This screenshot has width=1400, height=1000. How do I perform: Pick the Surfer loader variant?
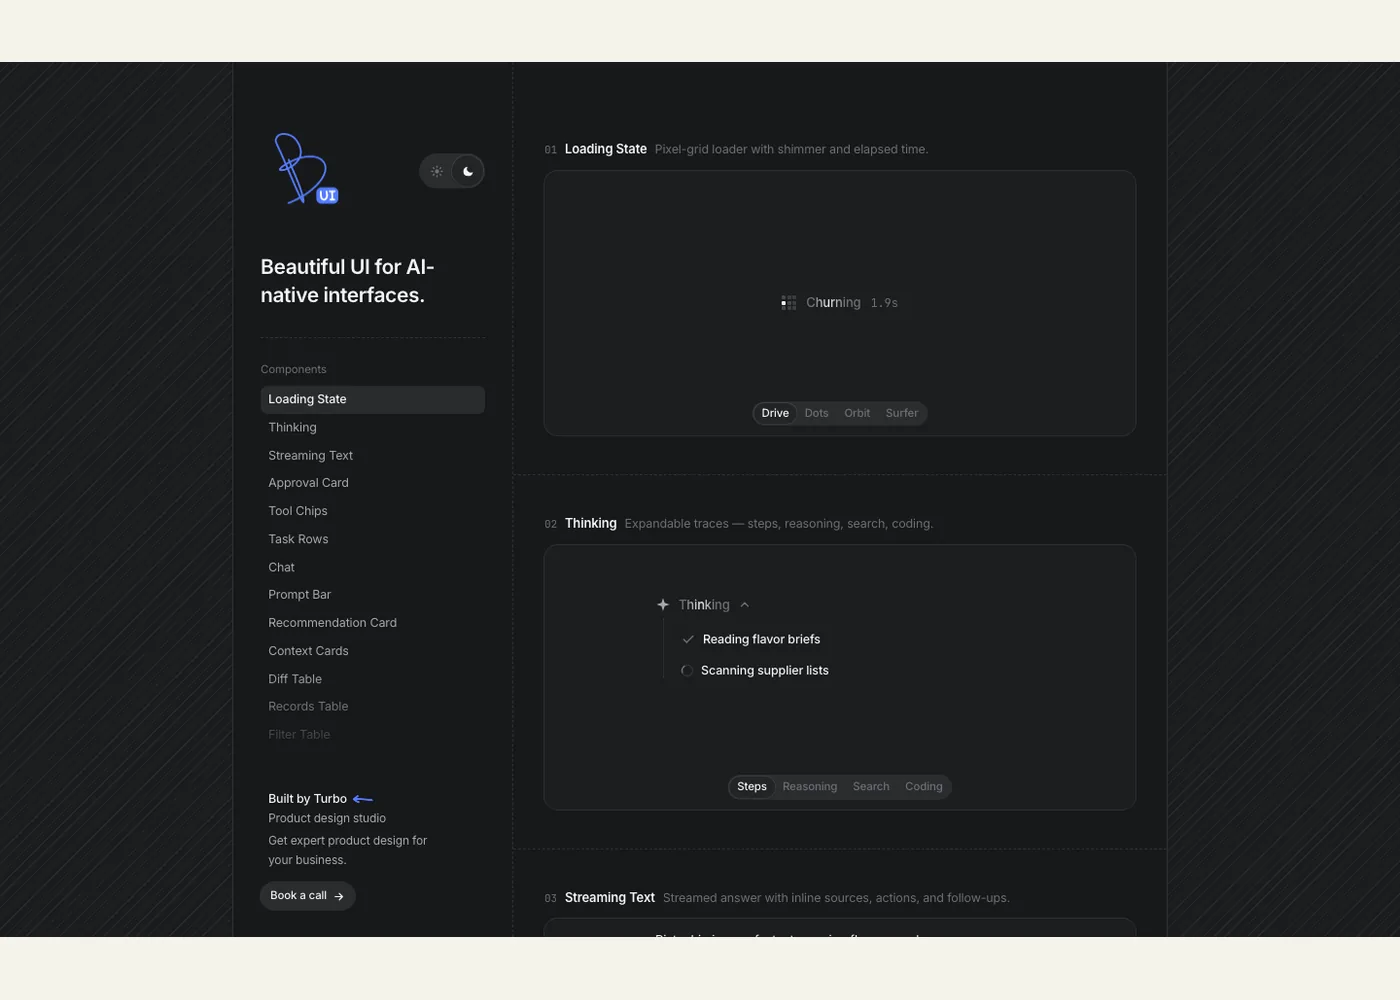pos(902,413)
